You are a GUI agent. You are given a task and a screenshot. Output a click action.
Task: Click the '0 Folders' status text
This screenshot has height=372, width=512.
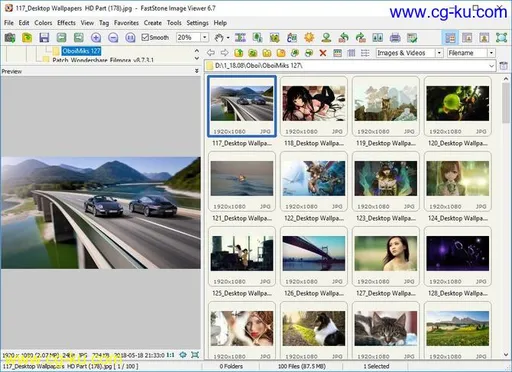(x=231, y=366)
